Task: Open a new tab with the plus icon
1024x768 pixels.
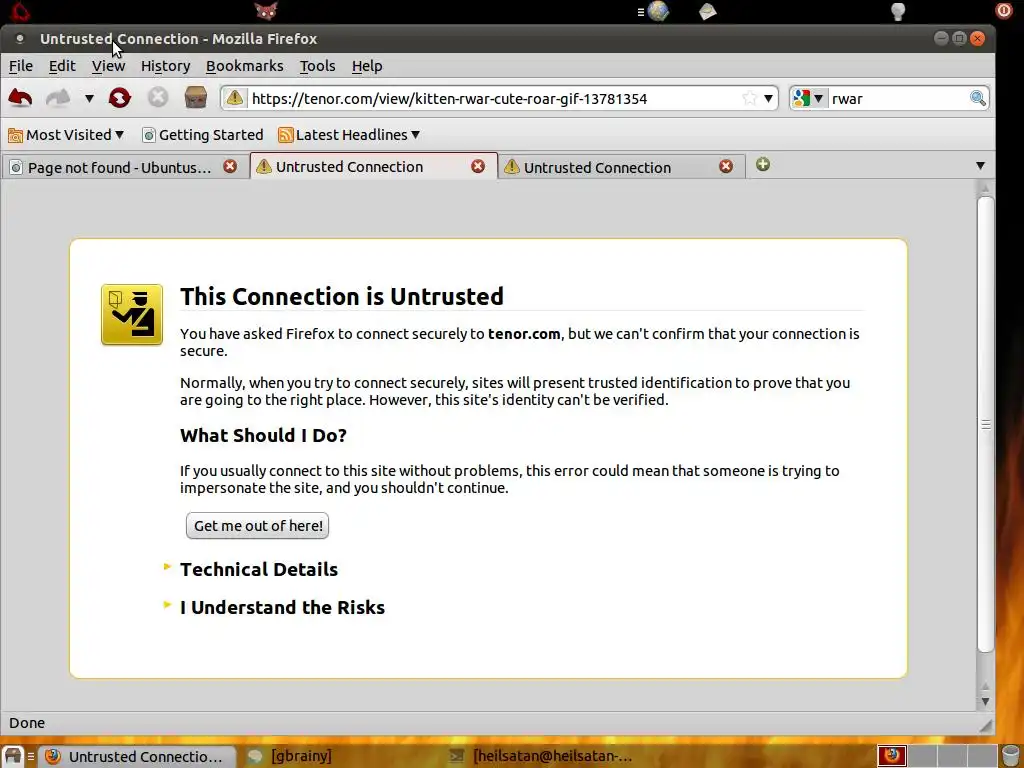Action: (763, 165)
